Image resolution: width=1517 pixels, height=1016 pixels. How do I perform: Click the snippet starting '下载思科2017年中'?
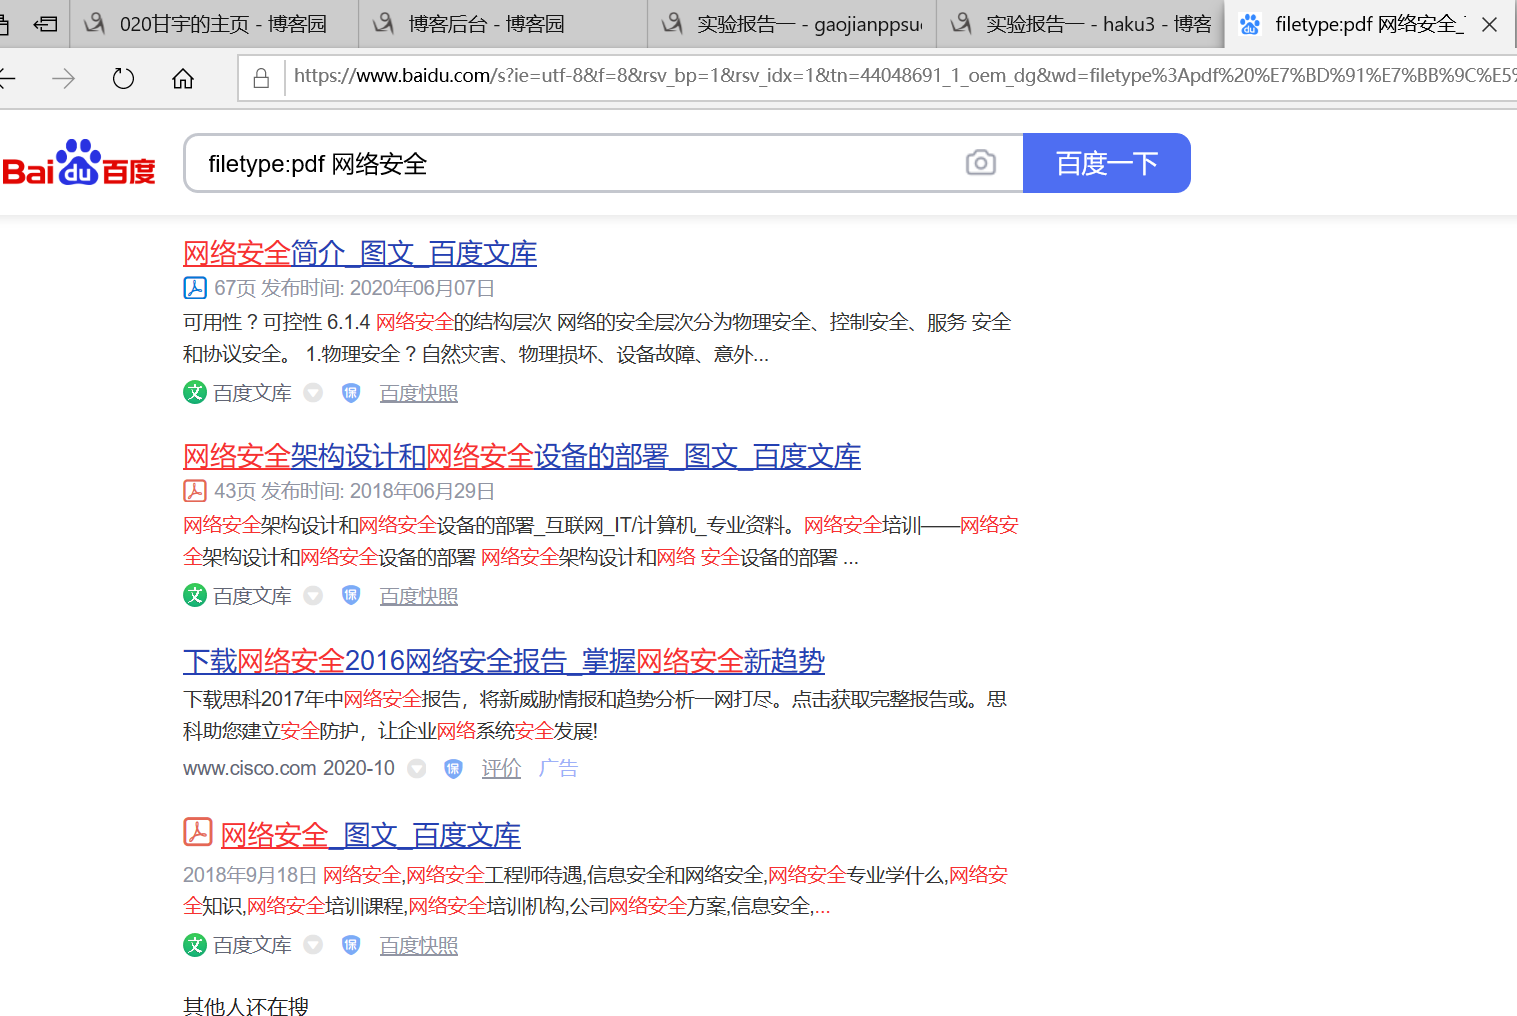pos(595,715)
